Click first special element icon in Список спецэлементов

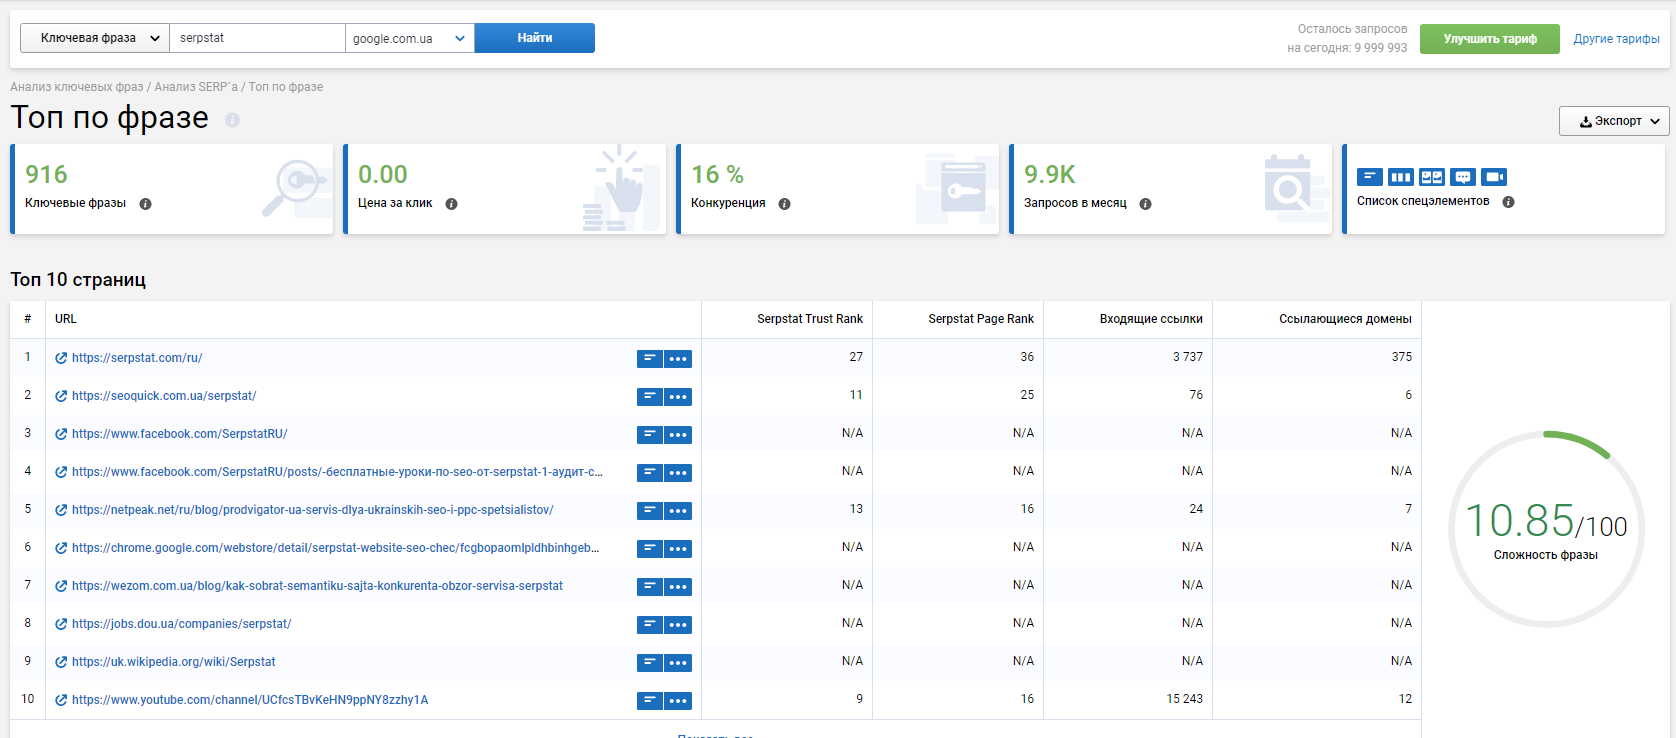pyautogui.click(x=1370, y=177)
